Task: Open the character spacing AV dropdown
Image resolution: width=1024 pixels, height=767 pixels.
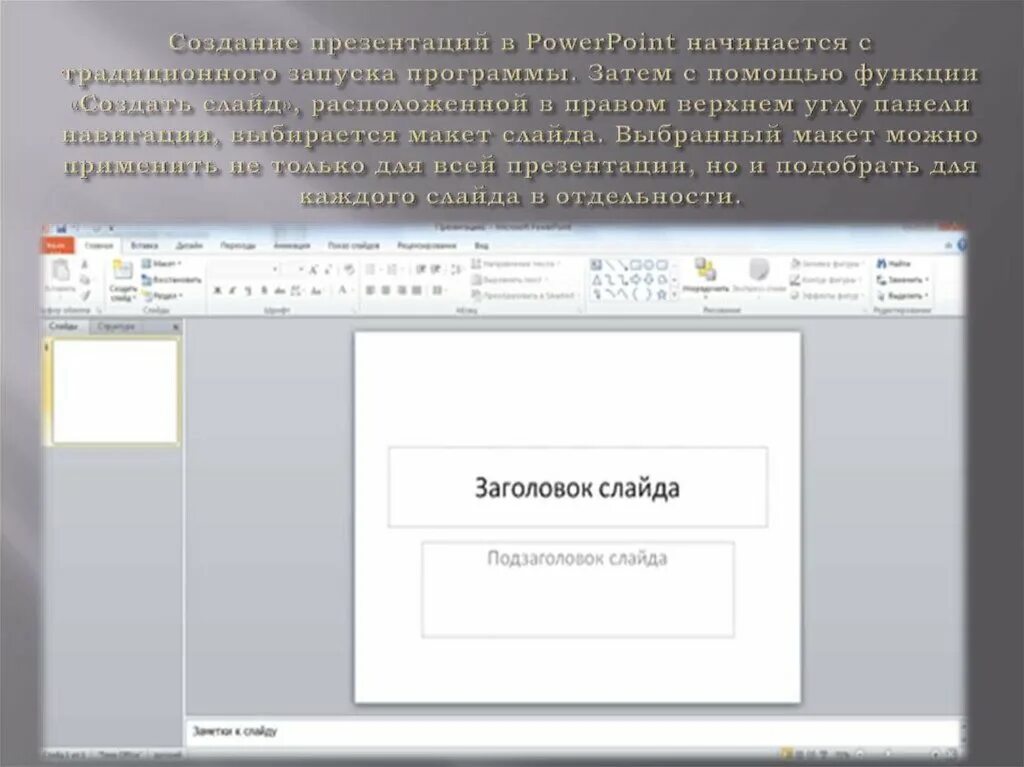Action: 296,291
